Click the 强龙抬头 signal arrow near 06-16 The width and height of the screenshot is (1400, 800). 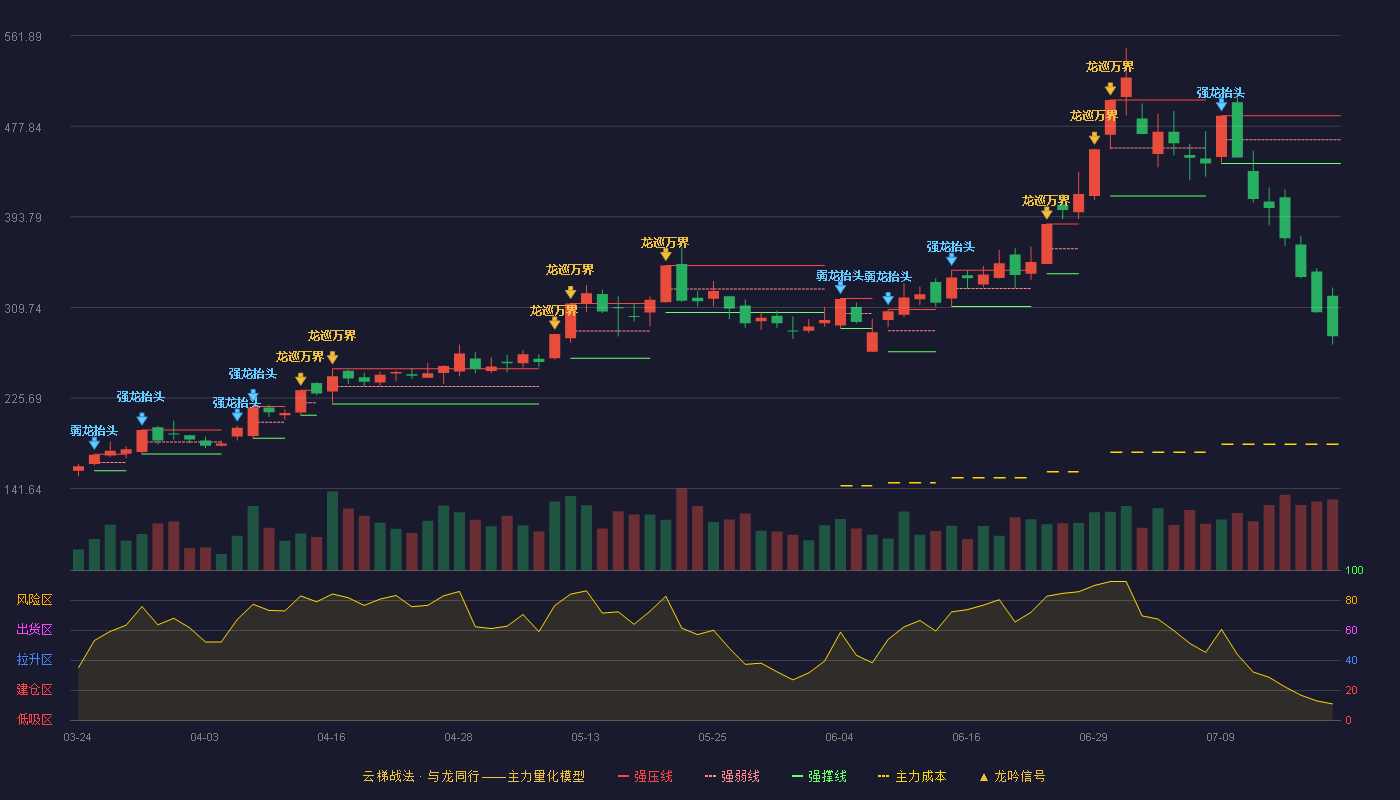951,259
